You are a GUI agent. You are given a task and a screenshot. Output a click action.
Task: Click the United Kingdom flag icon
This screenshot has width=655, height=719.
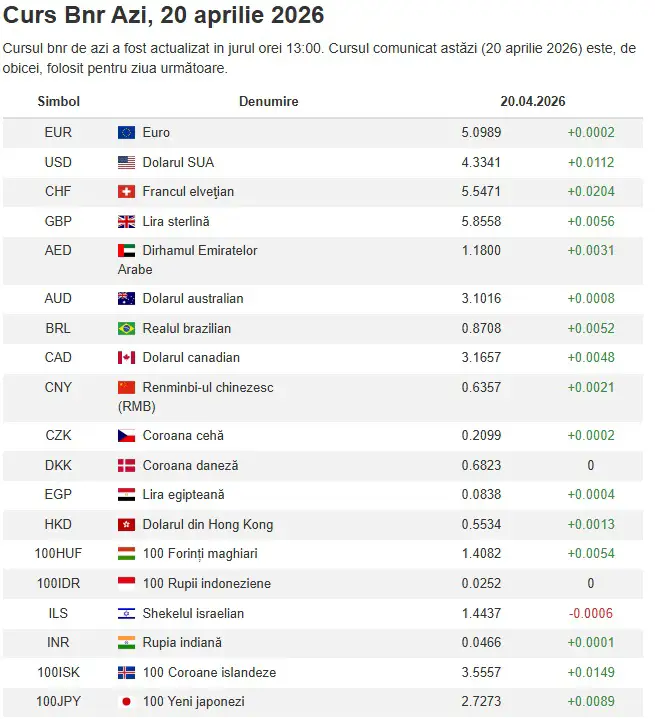[x=126, y=221]
